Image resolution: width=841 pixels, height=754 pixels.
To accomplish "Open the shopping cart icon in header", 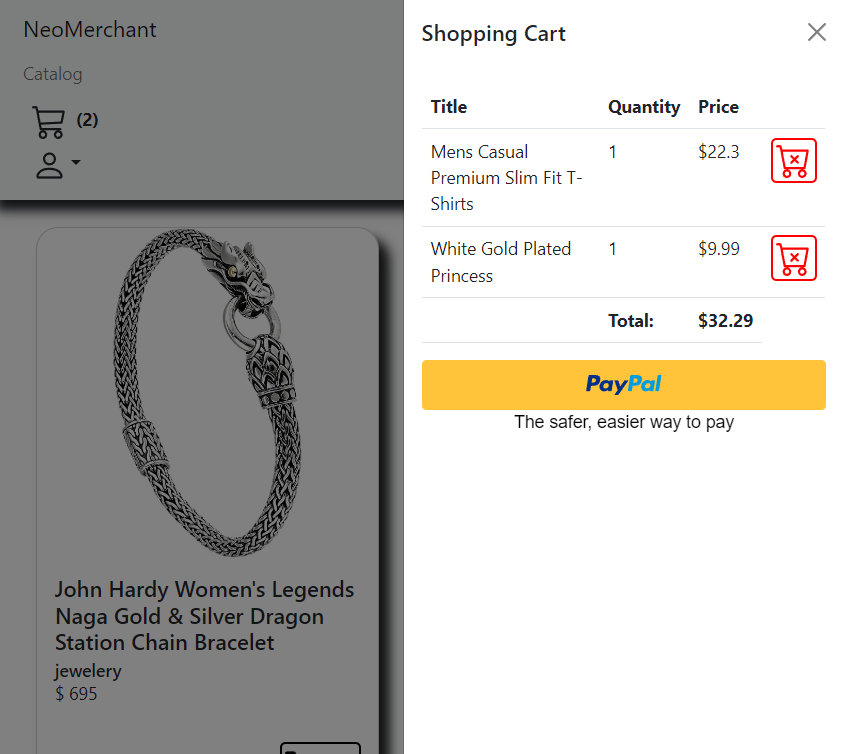I will pos(48,122).
